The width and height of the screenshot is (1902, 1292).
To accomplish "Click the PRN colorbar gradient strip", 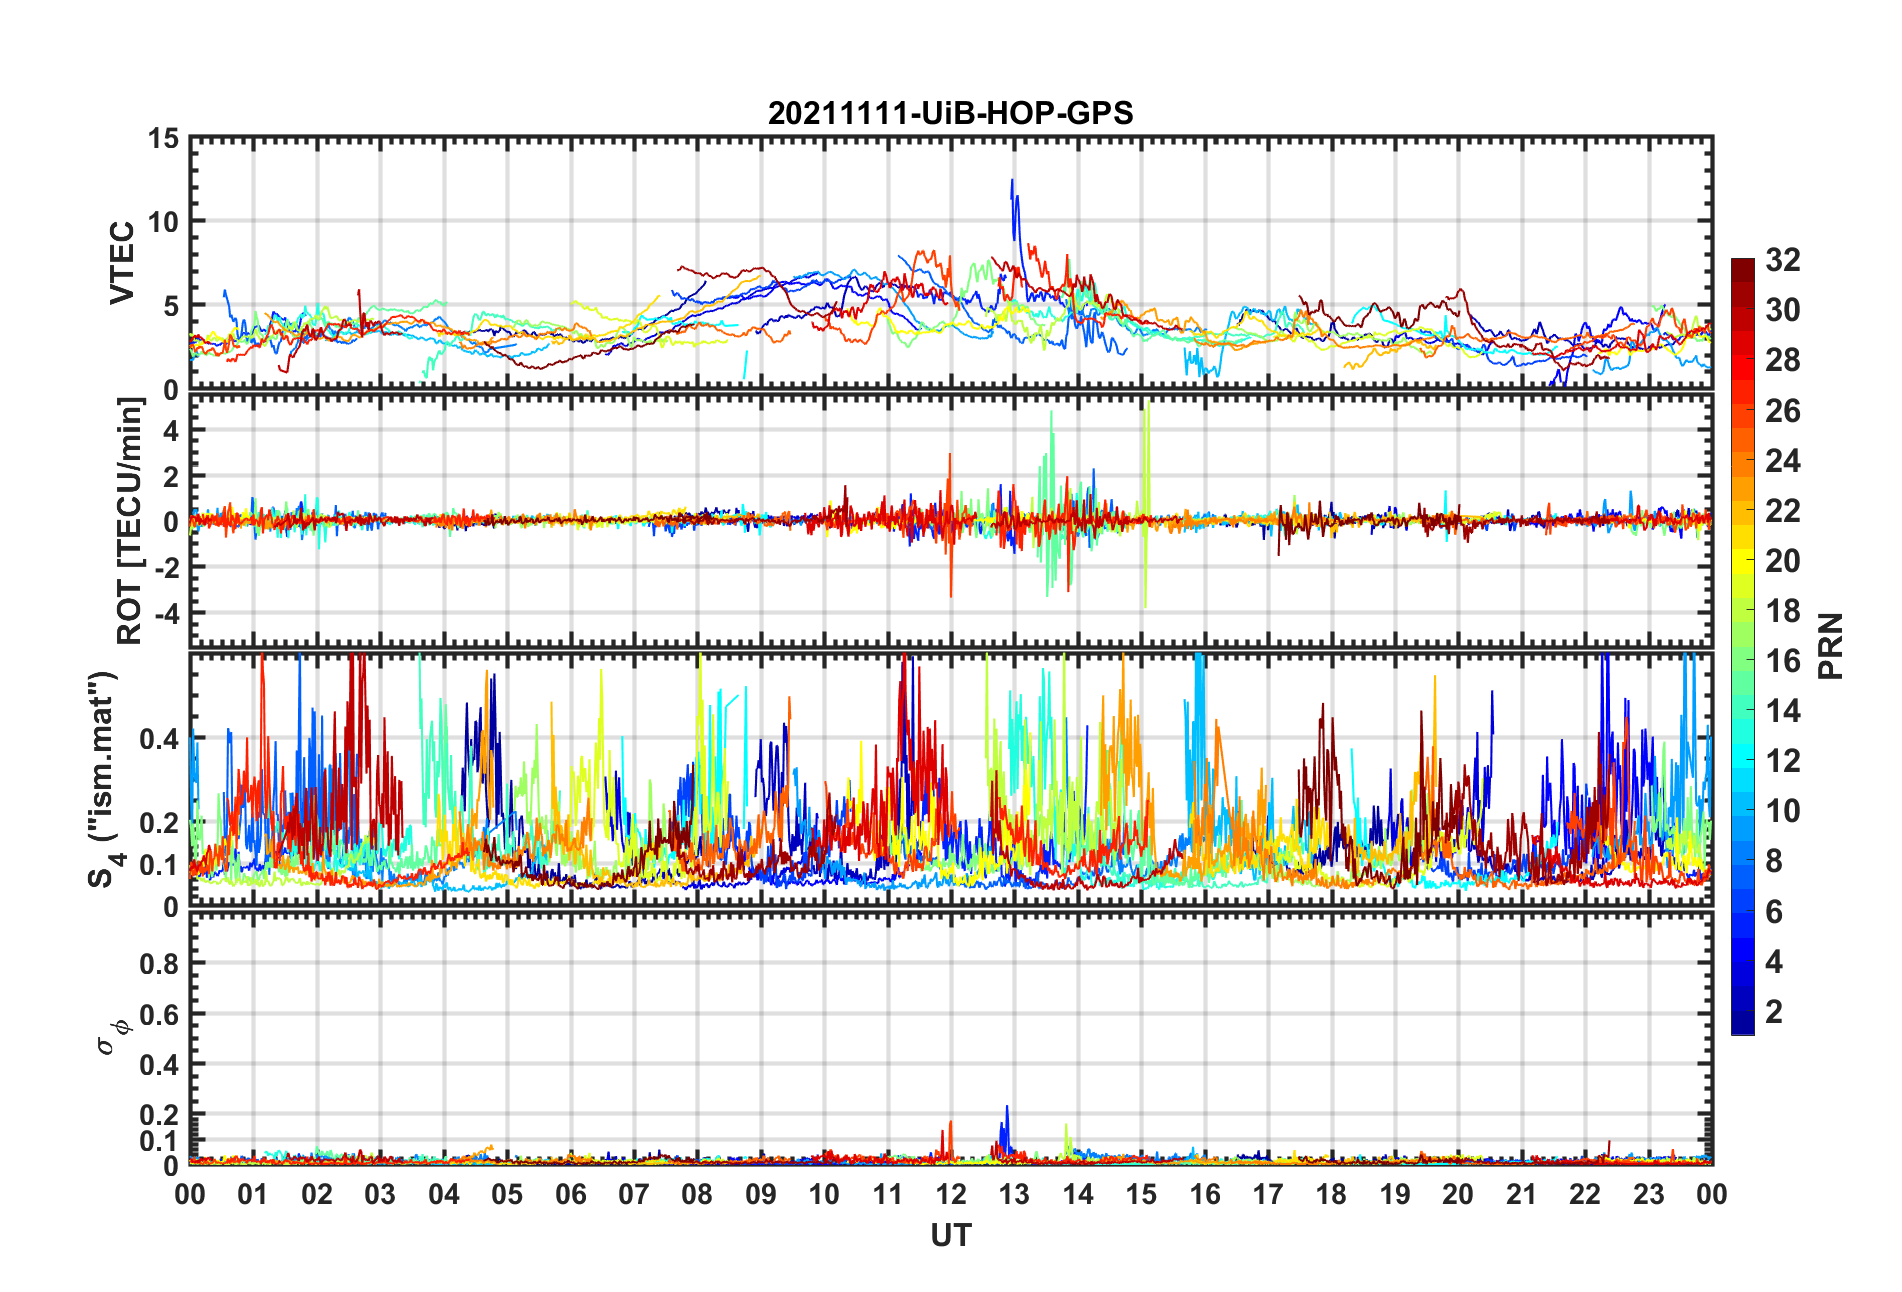I will (1743, 646).
